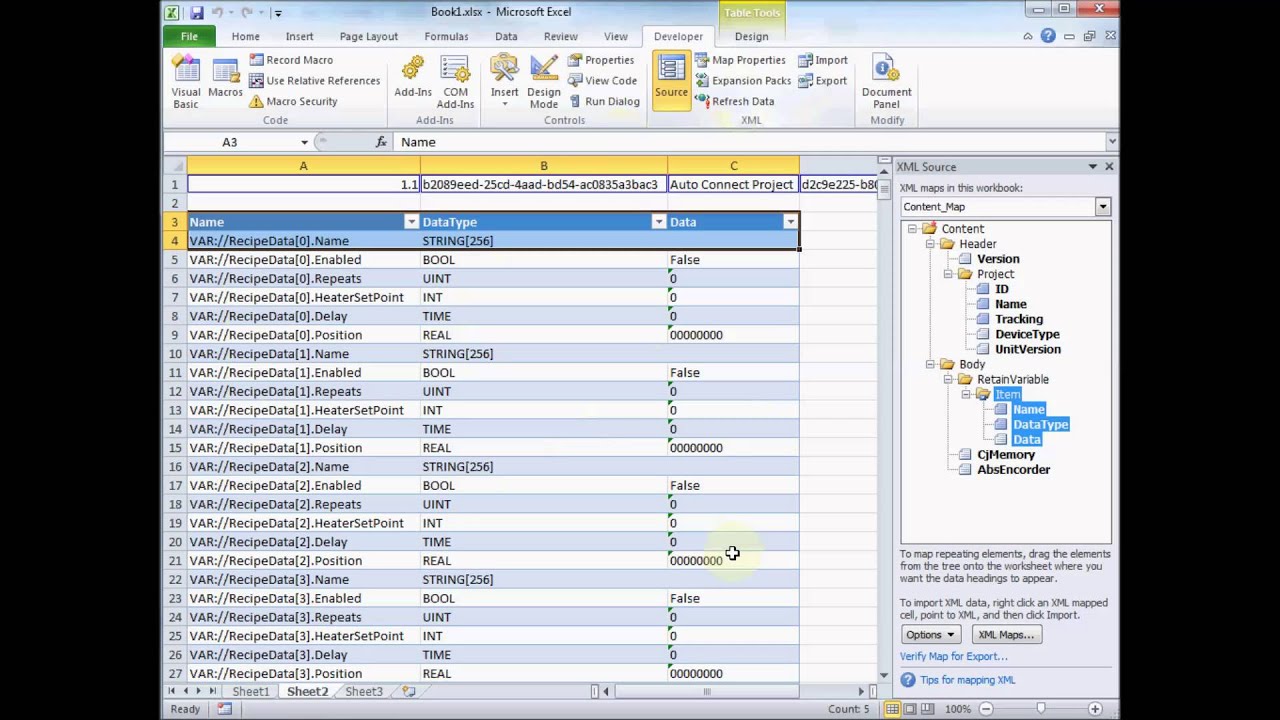1280x720 pixels.
Task: Switch to Sheet3 tab
Action: (x=364, y=692)
